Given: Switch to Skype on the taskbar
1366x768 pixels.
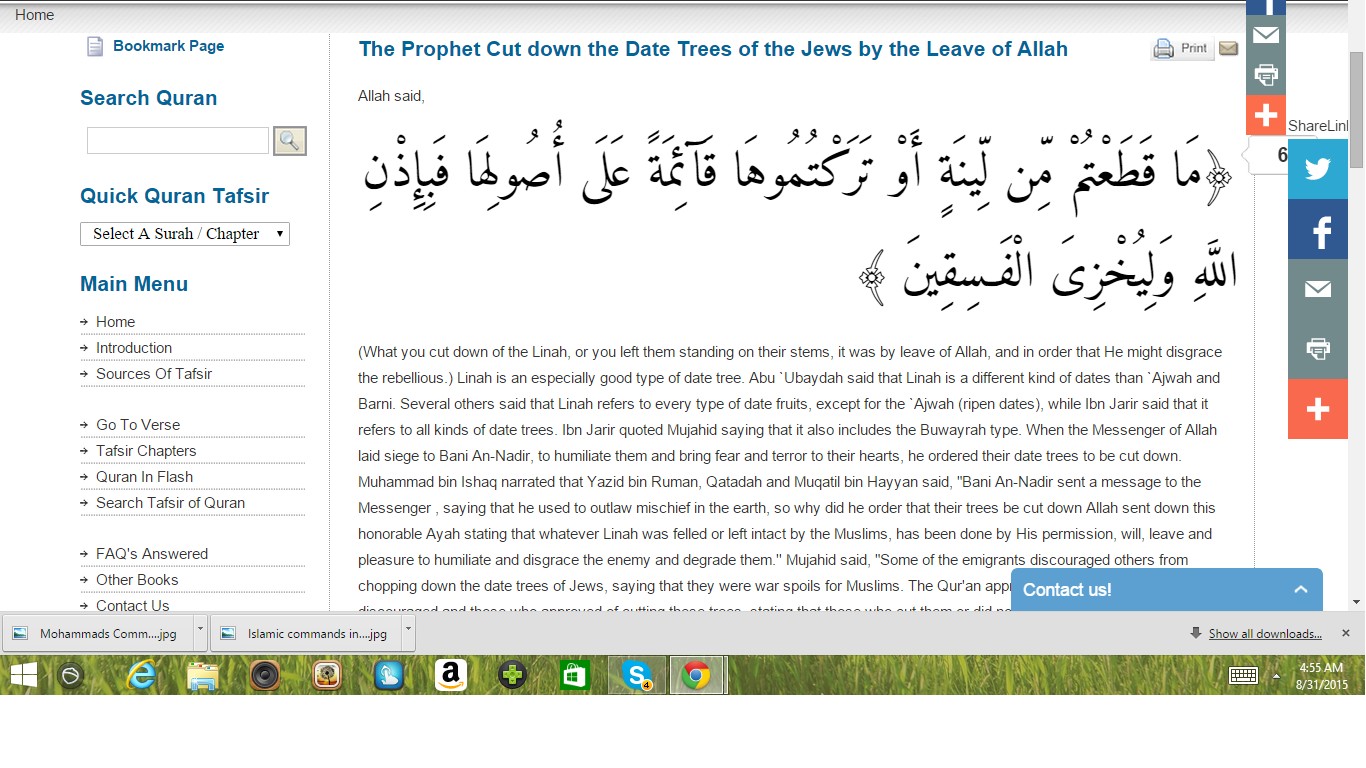Looking at the screenshot, I should 637,676.
